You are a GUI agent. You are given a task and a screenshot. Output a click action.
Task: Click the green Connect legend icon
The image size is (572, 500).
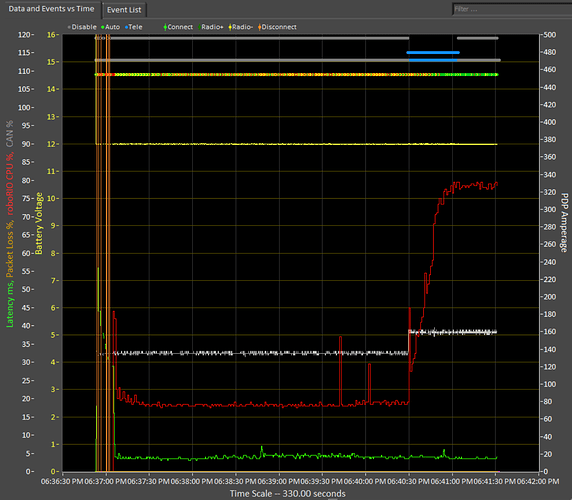coord(165,27)
